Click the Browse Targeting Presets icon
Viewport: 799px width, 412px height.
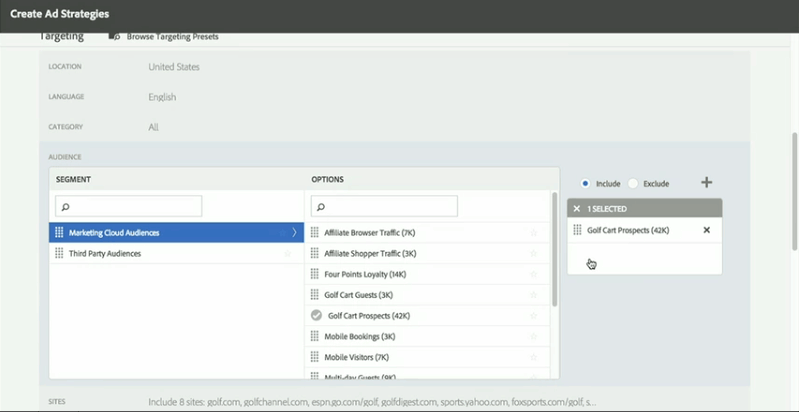click(114, 37)
